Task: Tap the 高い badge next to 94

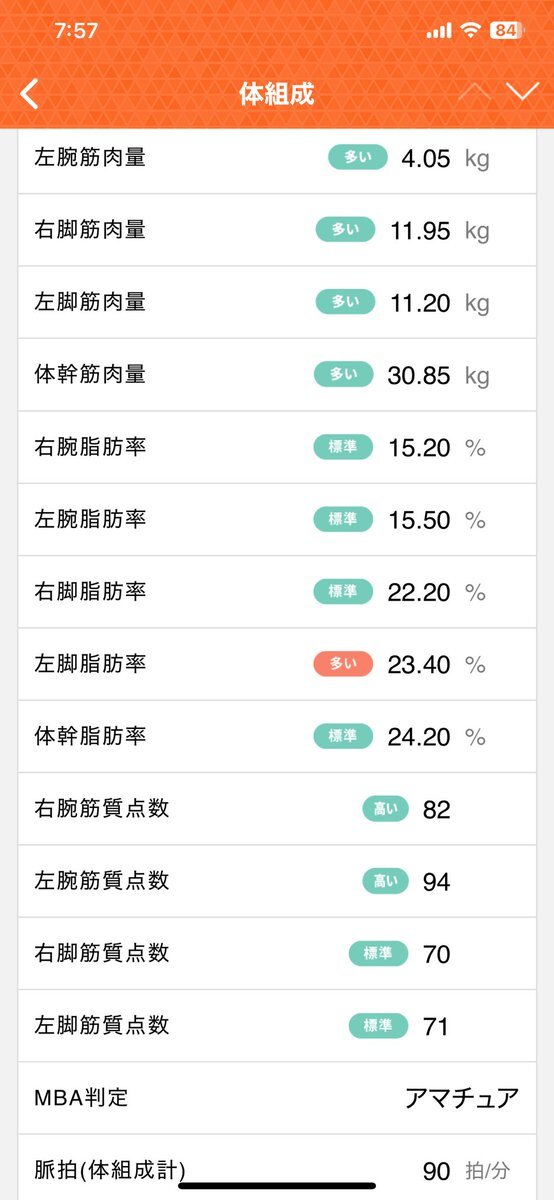Action: [x=385, y=881]
